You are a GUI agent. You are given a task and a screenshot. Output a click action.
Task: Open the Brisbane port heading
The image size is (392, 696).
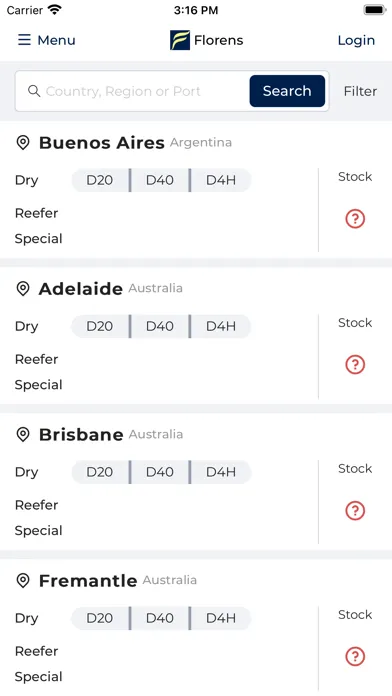tap(81, 435)
